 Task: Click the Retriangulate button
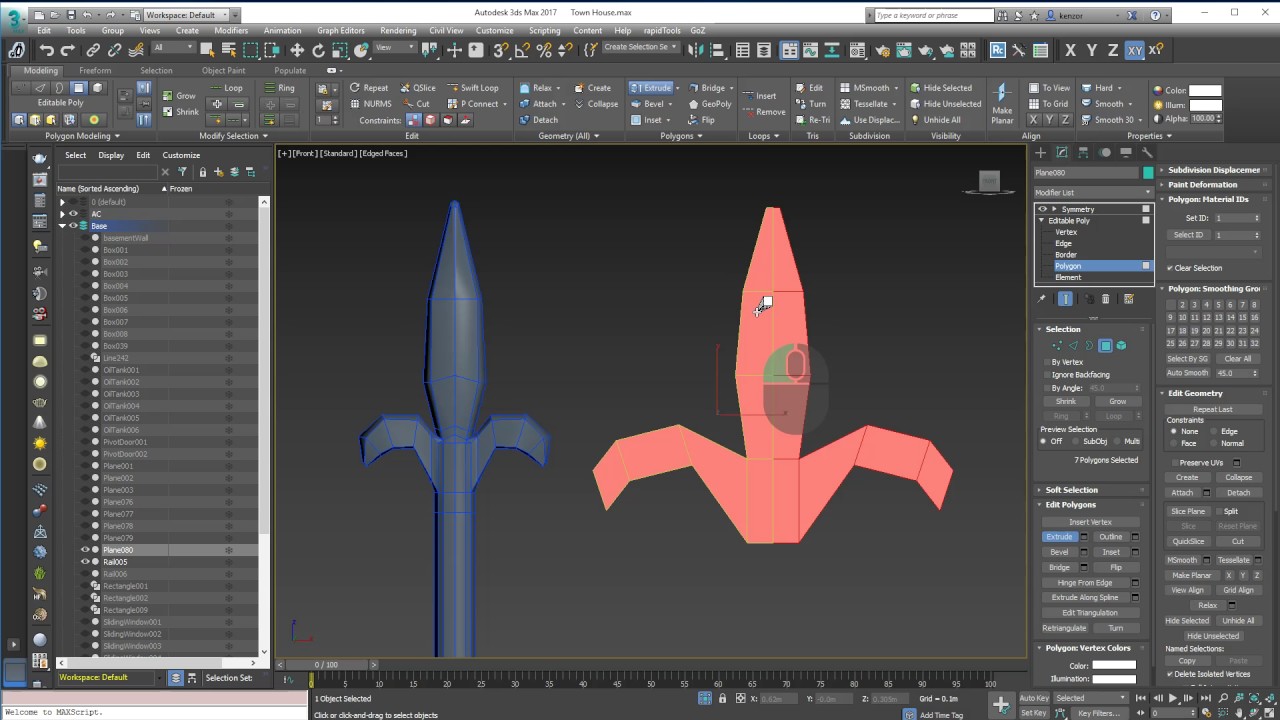[1065, 628]
